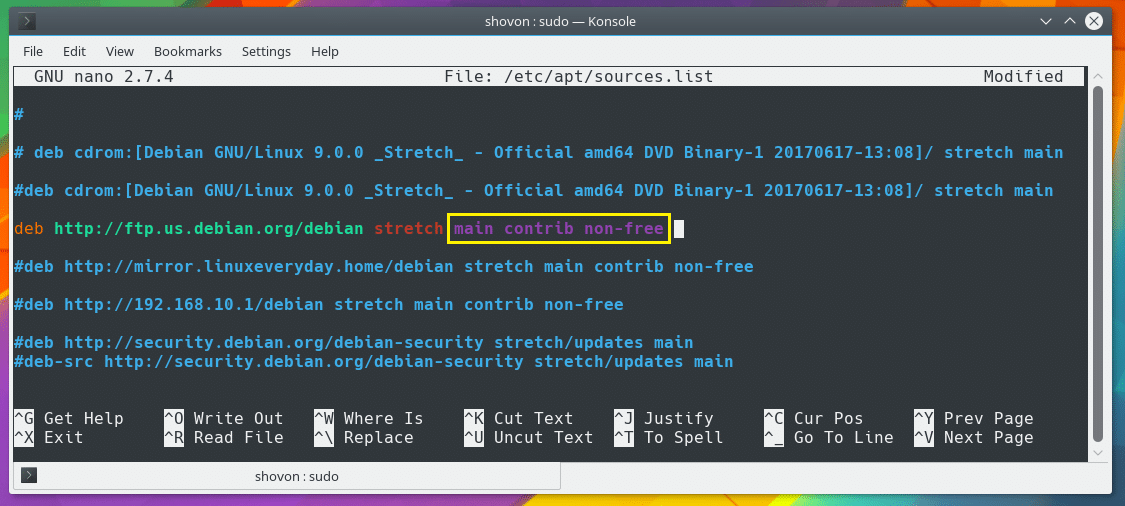The image size is (1125, 506).
Task: Click the second '#deb cdrom:' line
Action: click(x=533, y=191)
